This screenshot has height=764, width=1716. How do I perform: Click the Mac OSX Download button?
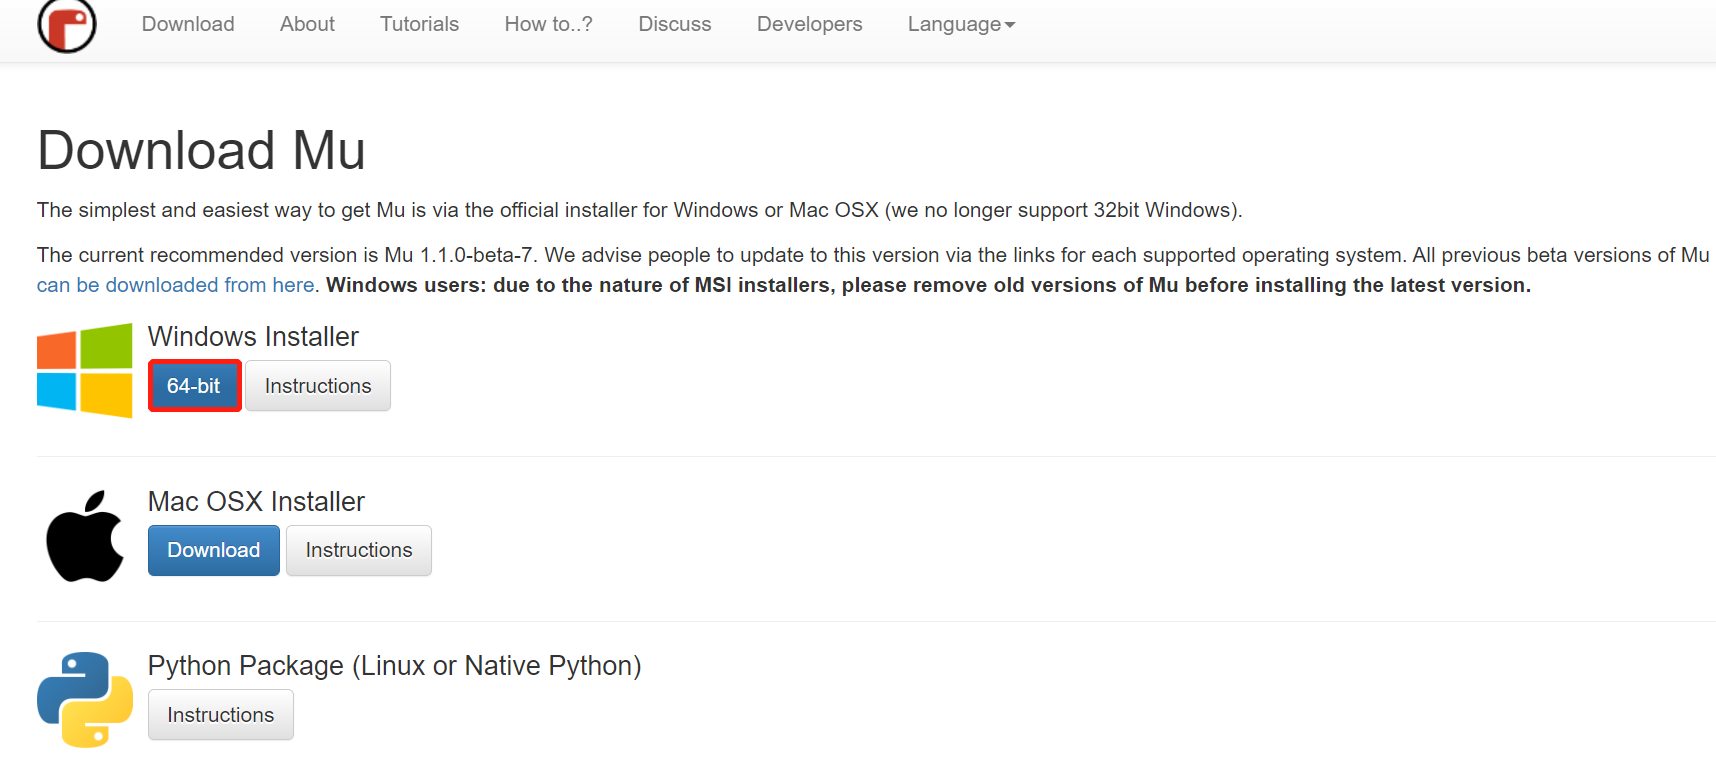point(214,550)
